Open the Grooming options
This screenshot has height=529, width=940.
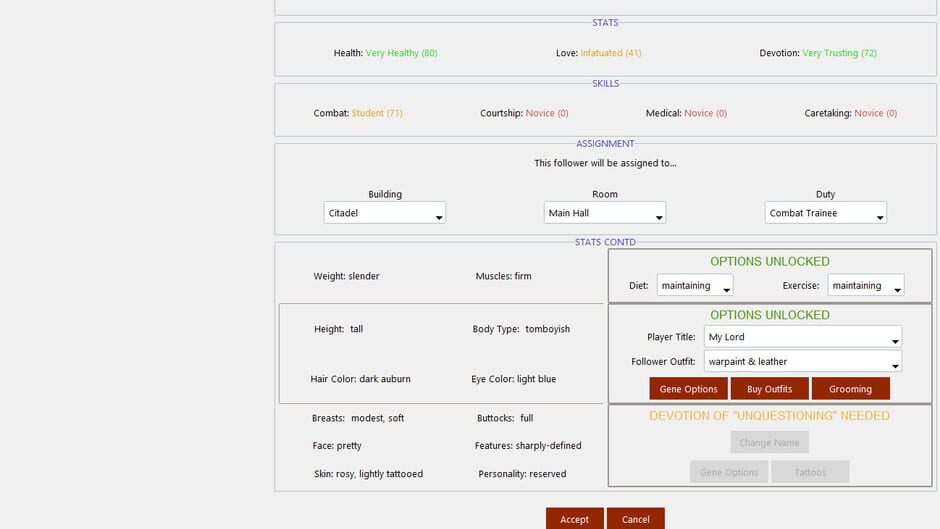tap(850, 389)
